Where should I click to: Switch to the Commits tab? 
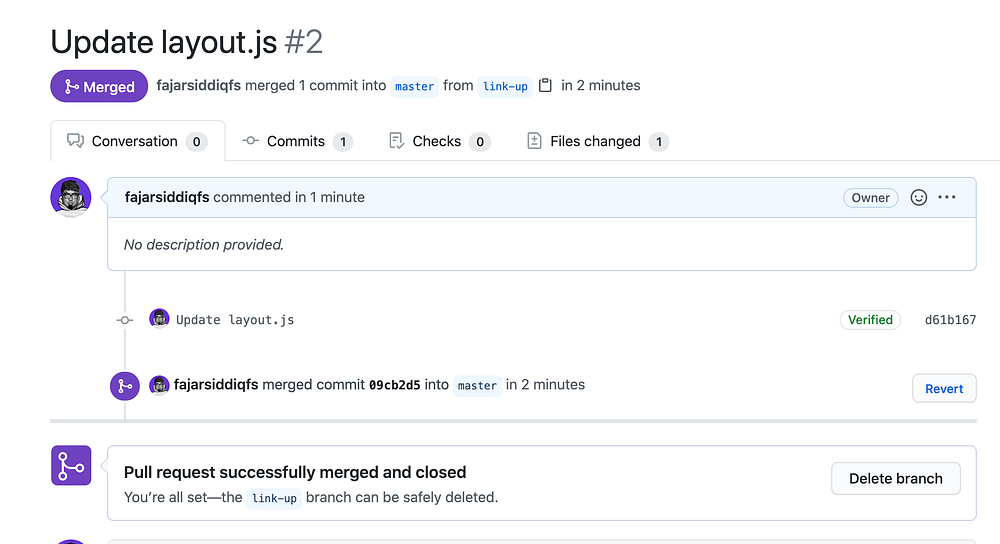pos(297,141)
